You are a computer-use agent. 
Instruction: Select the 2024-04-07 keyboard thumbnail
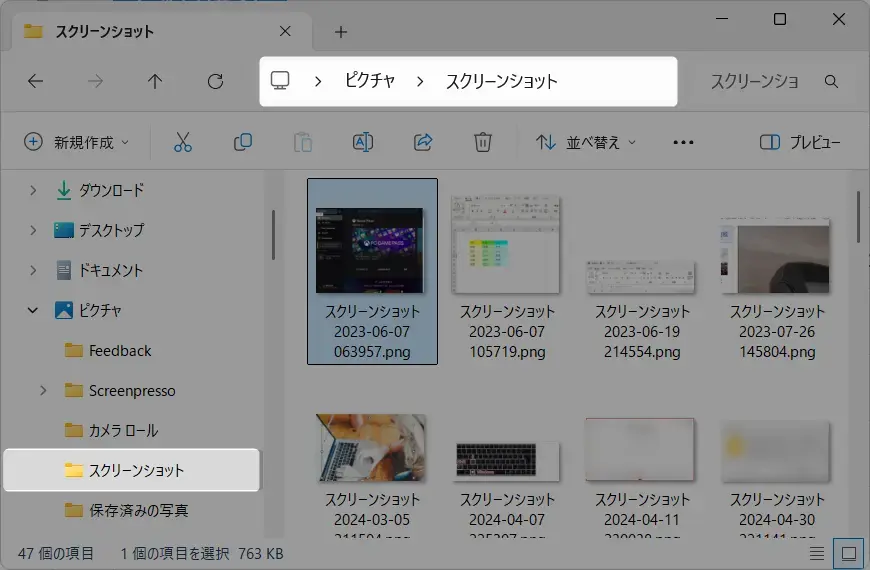(x=505, y=461)
